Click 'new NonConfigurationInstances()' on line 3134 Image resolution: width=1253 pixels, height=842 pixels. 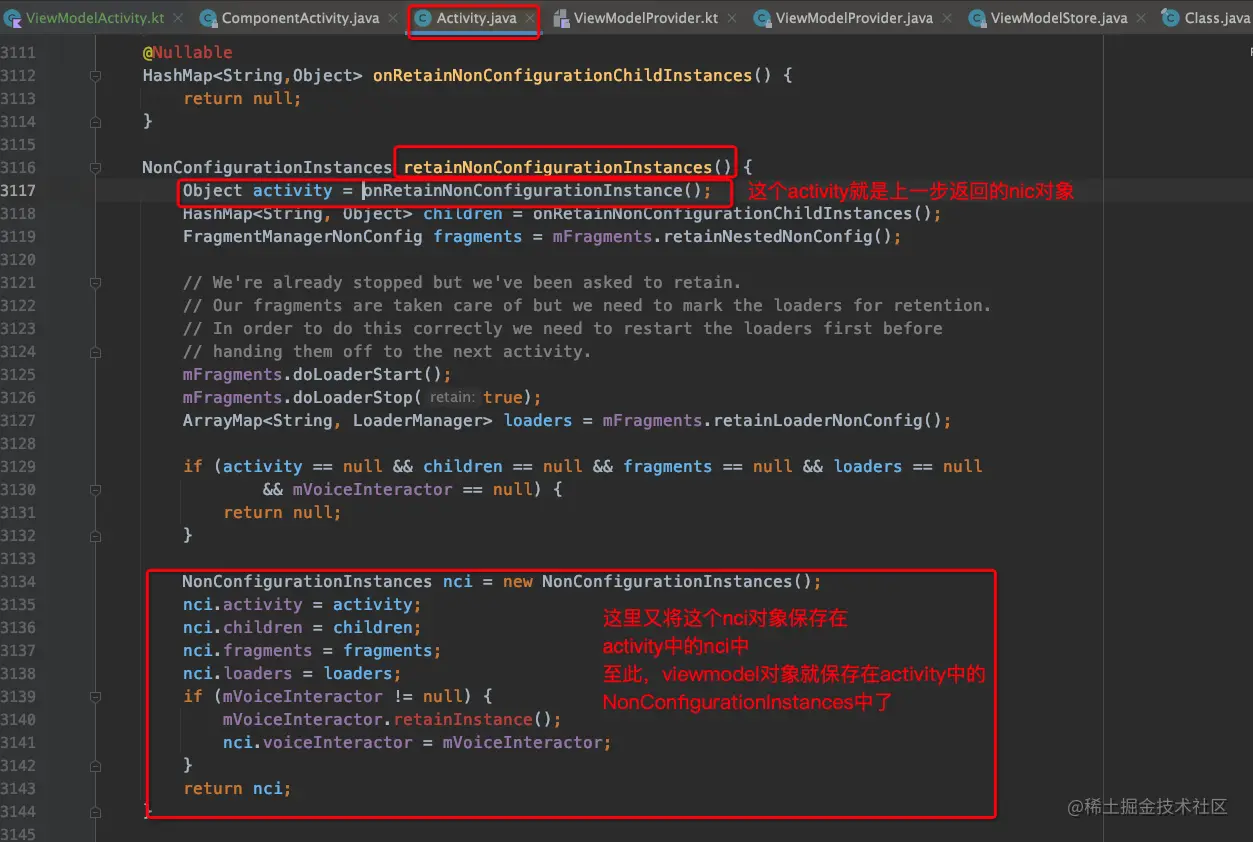pyautogui.click(x=662, y=581)
